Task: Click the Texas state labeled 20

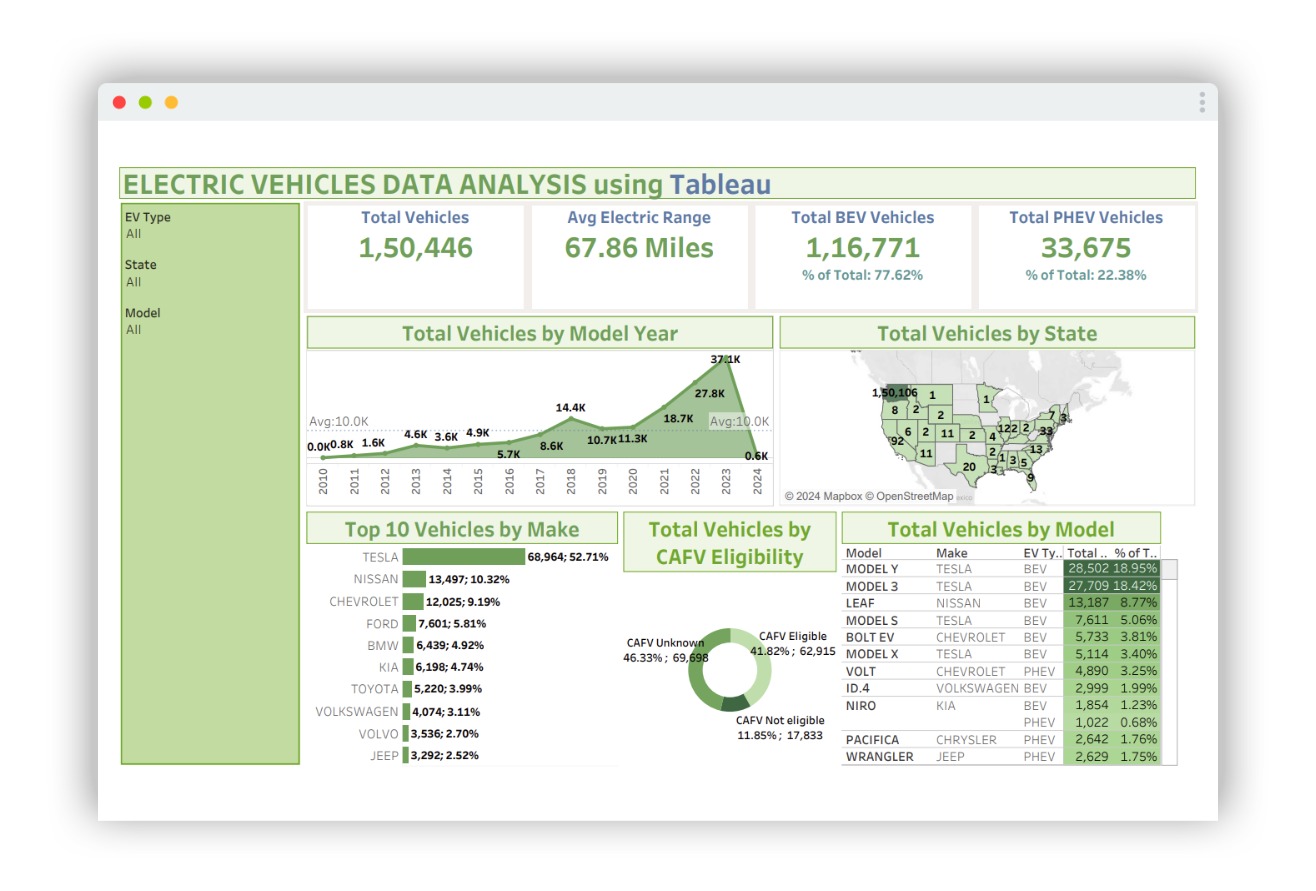Action: click(968, 467)
